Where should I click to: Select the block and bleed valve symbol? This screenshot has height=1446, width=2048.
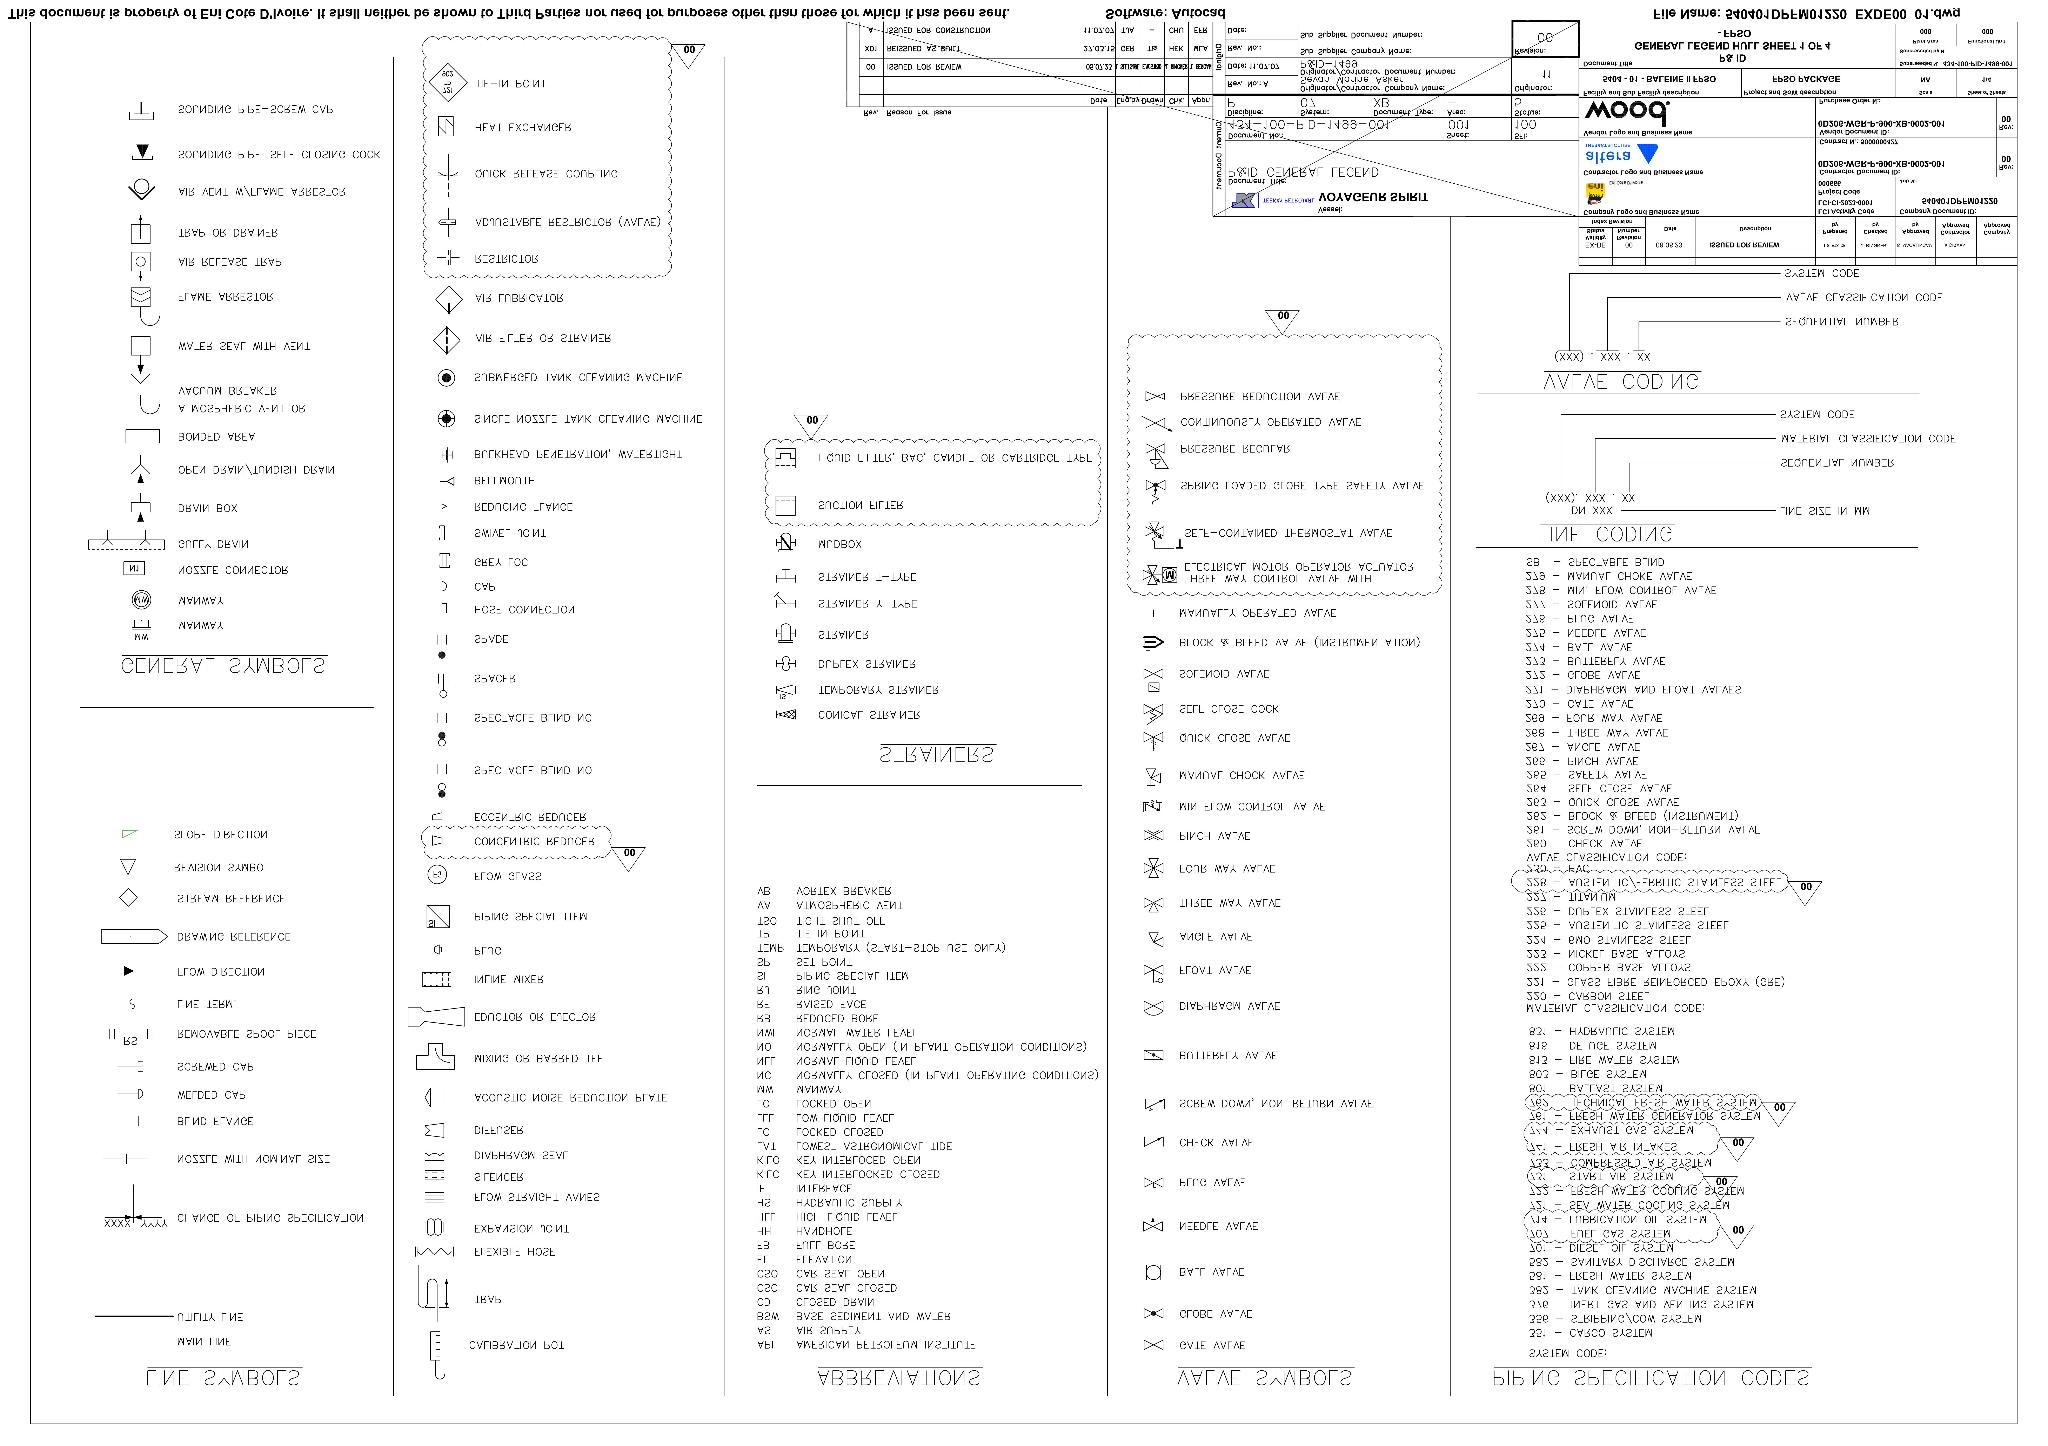click(x=1153, y=642)
